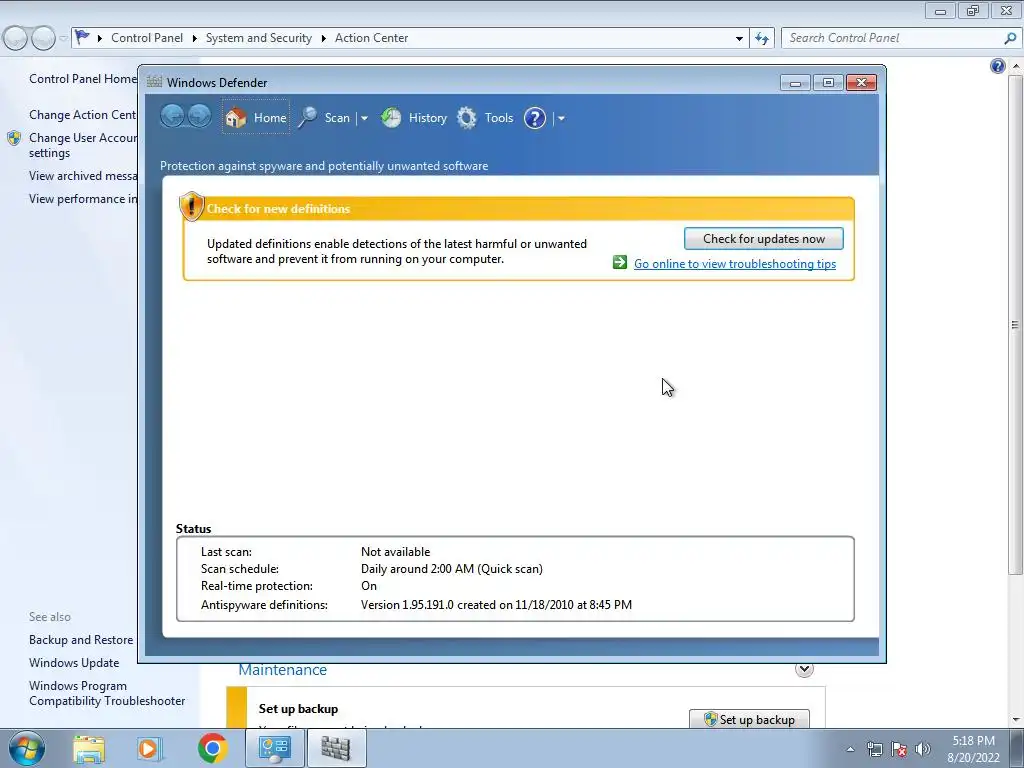
Task: Click the Defender help question-mark icon
Action: point(535,118)
